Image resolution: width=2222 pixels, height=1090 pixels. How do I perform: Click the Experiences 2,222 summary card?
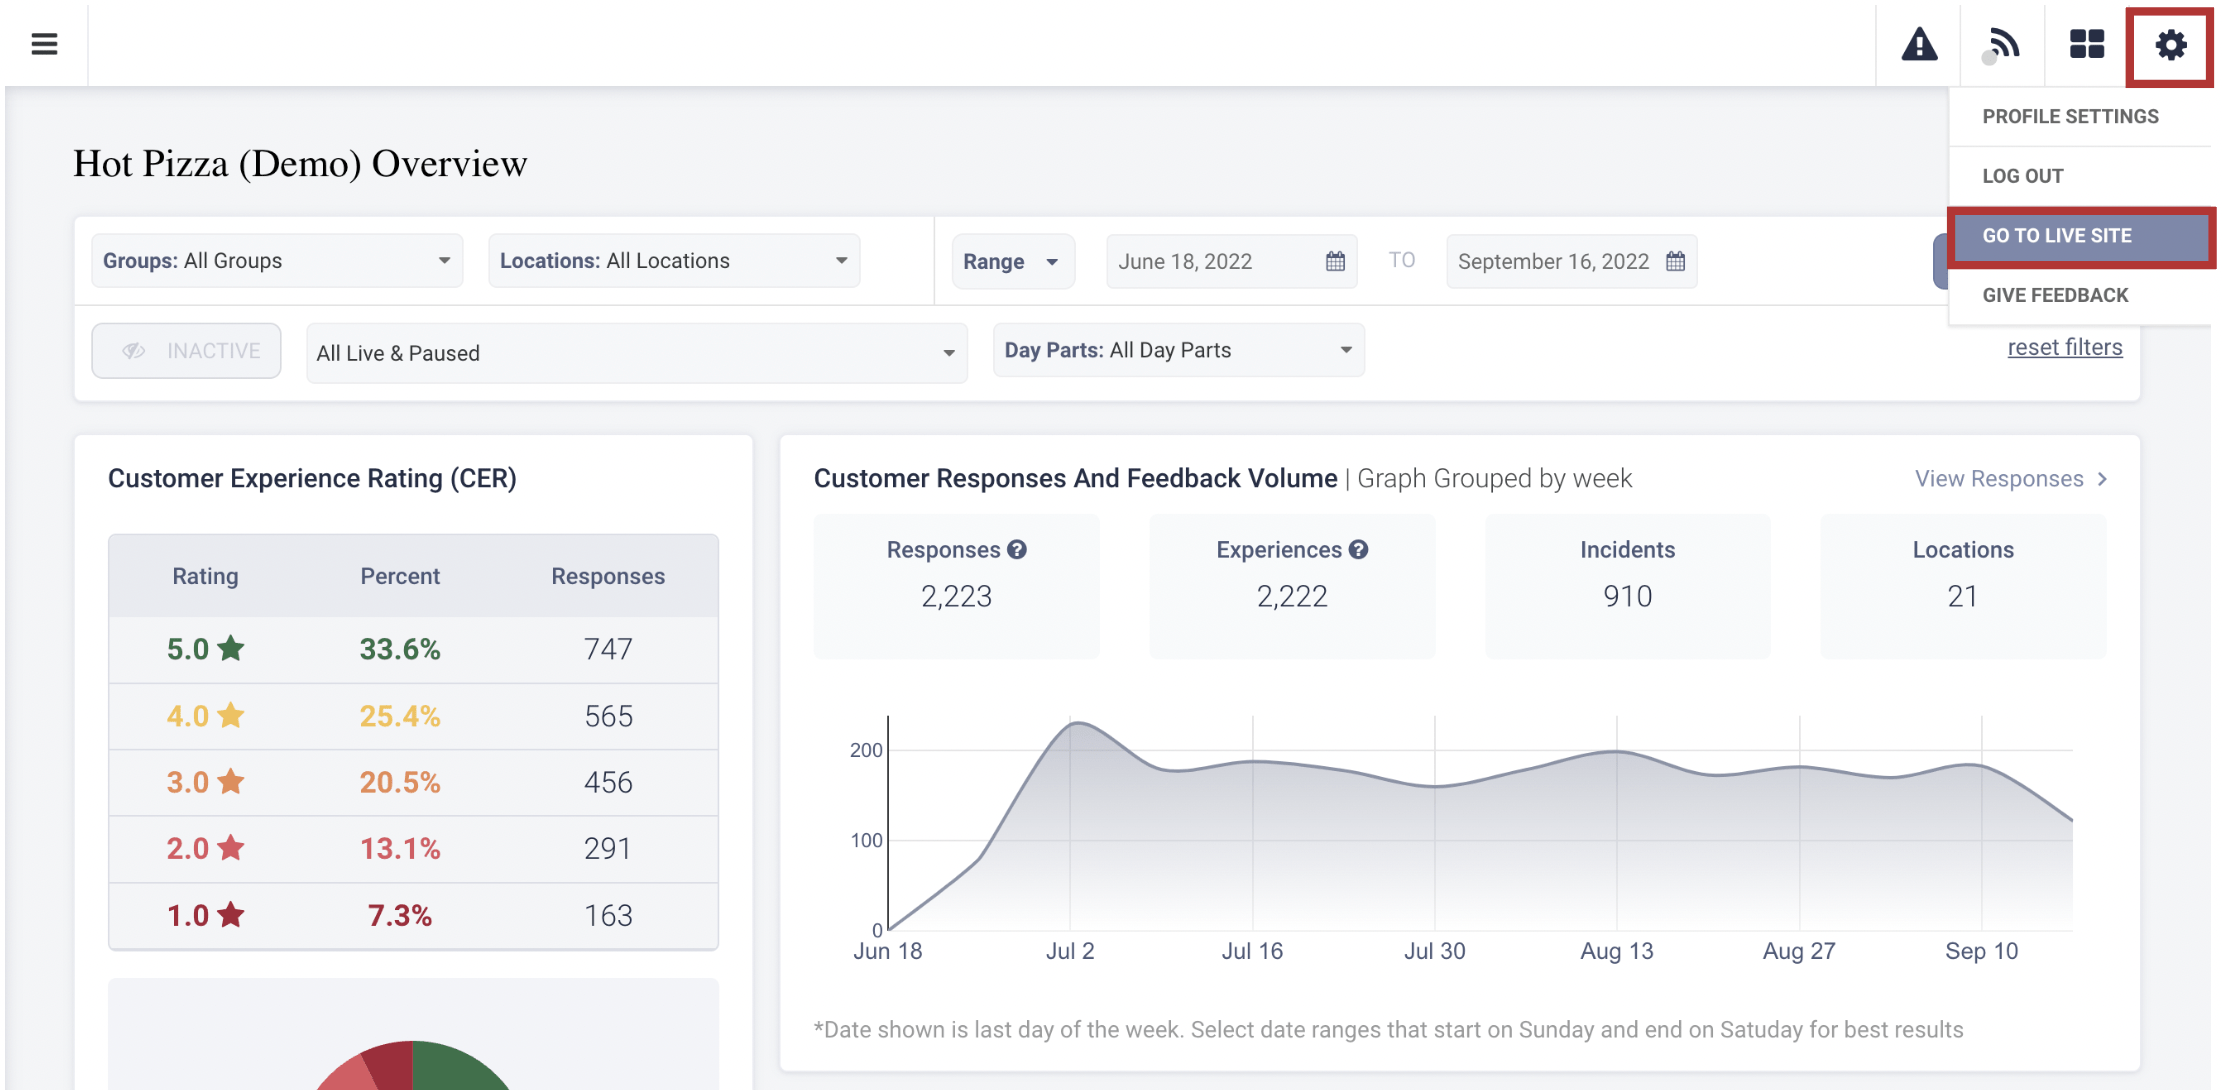click(x=1292, y=586)
